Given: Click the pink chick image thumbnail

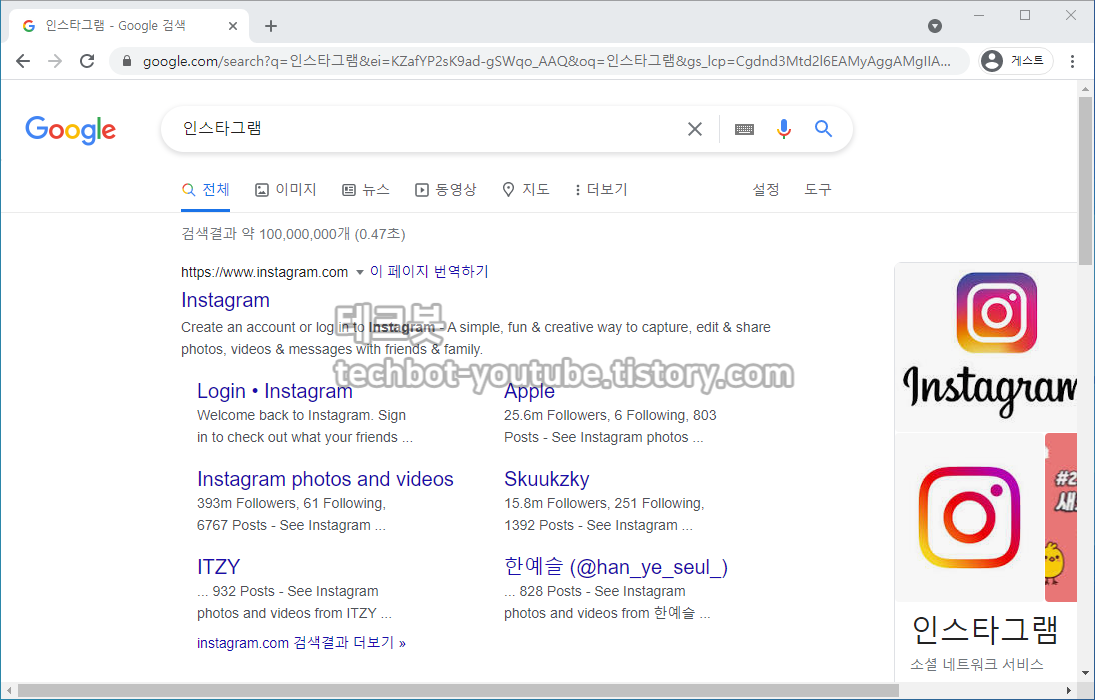Looking at the screenshot, I should pyautogui.click(x=1061, y=518).
